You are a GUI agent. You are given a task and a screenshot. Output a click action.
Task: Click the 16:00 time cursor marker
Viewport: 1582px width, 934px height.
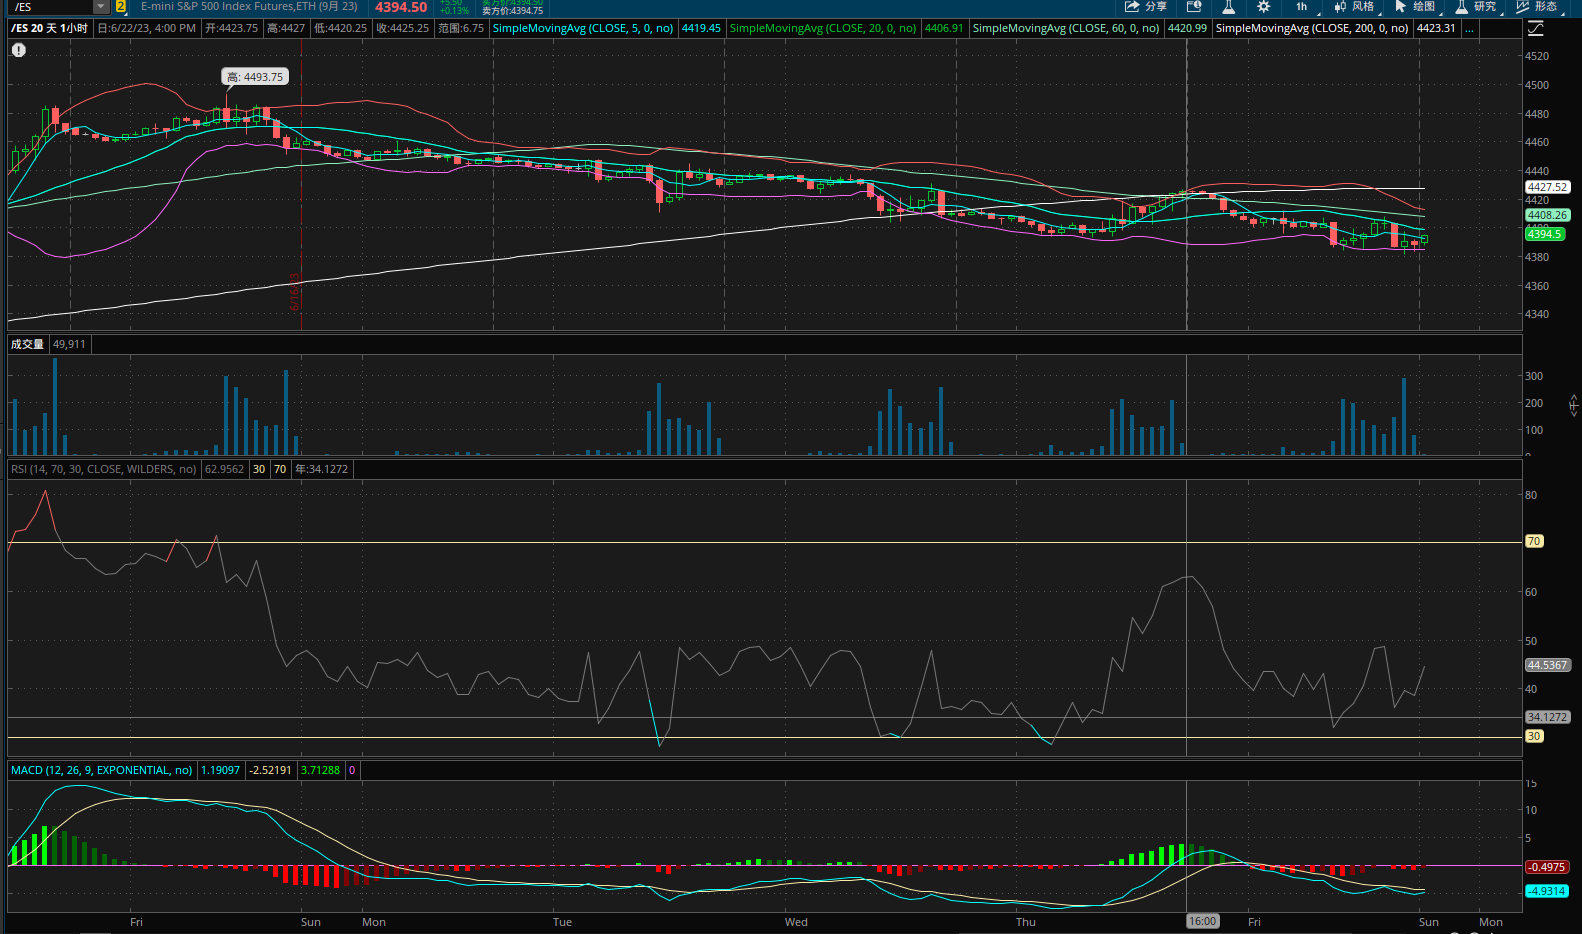(1203, 922)
